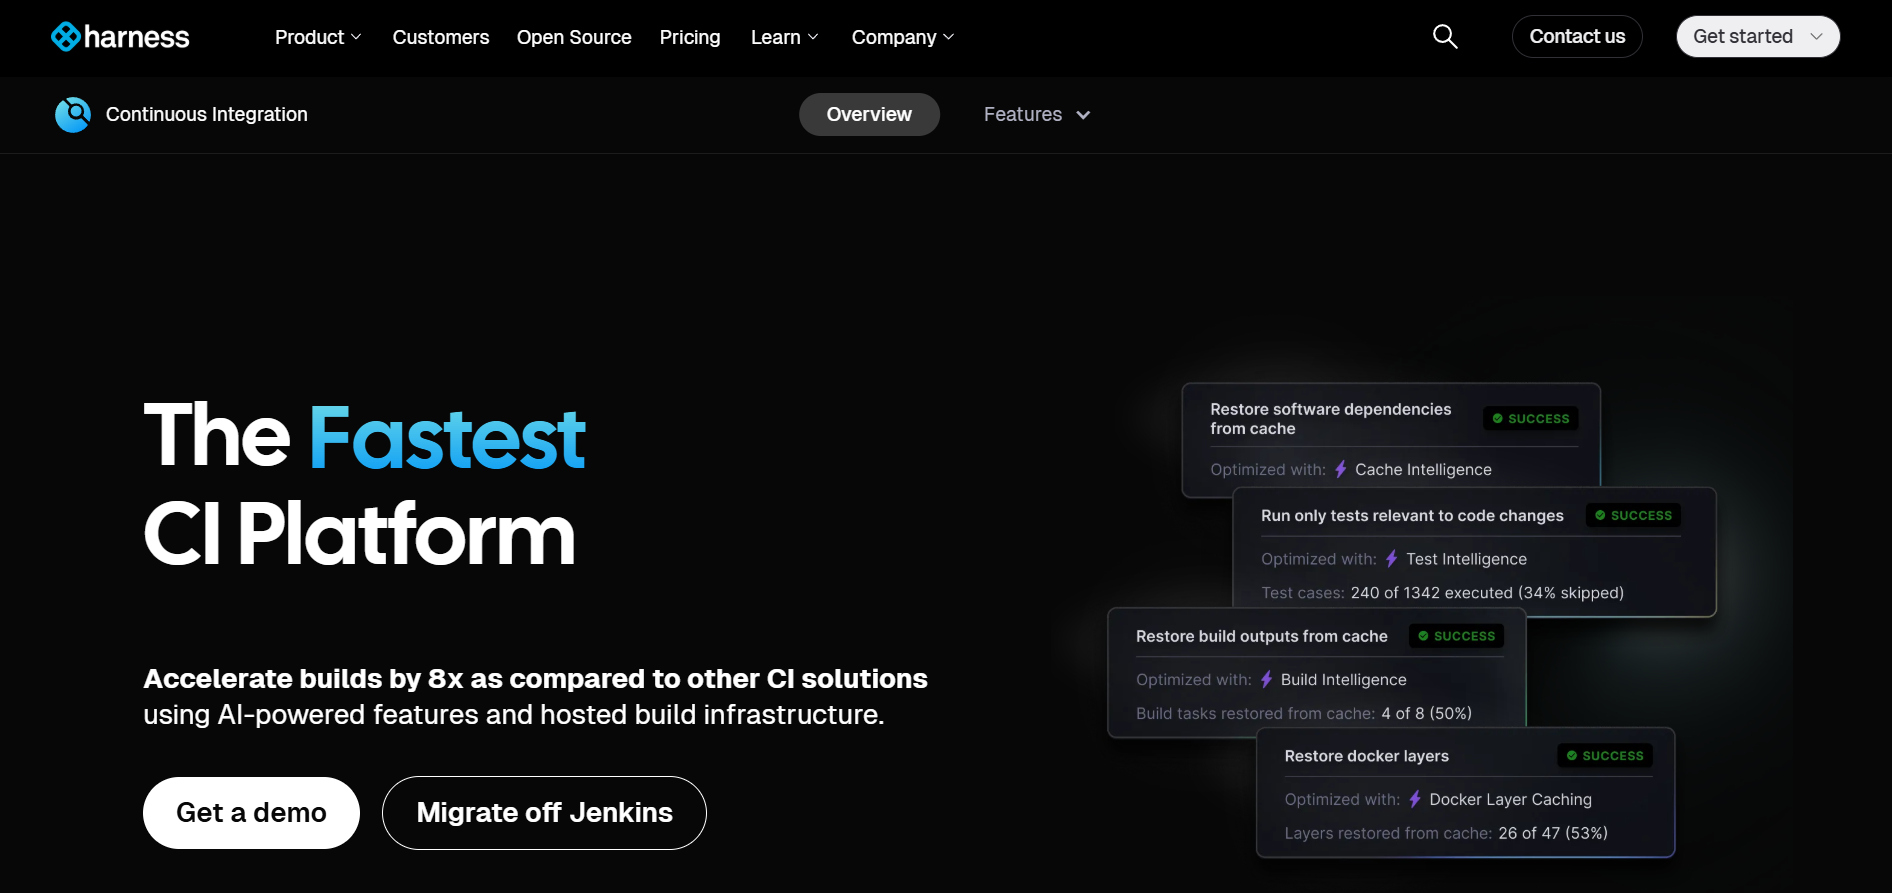Click Migrate off Jenkins button
The width and height of the screenshot is (1892, 893).
[x=544, y=813]
